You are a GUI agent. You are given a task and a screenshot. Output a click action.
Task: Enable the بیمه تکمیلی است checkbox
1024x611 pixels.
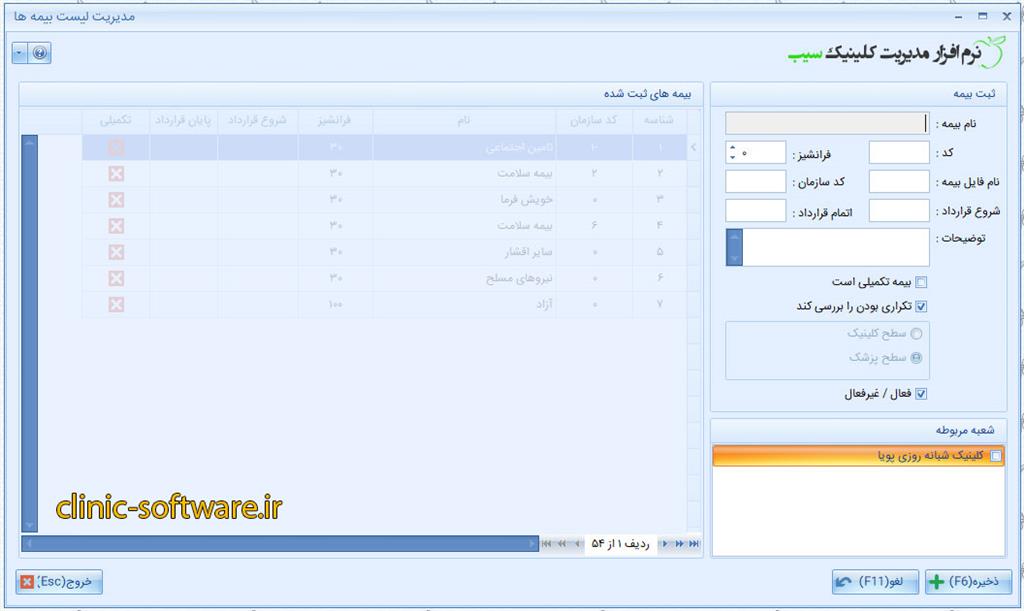[921, 282]
